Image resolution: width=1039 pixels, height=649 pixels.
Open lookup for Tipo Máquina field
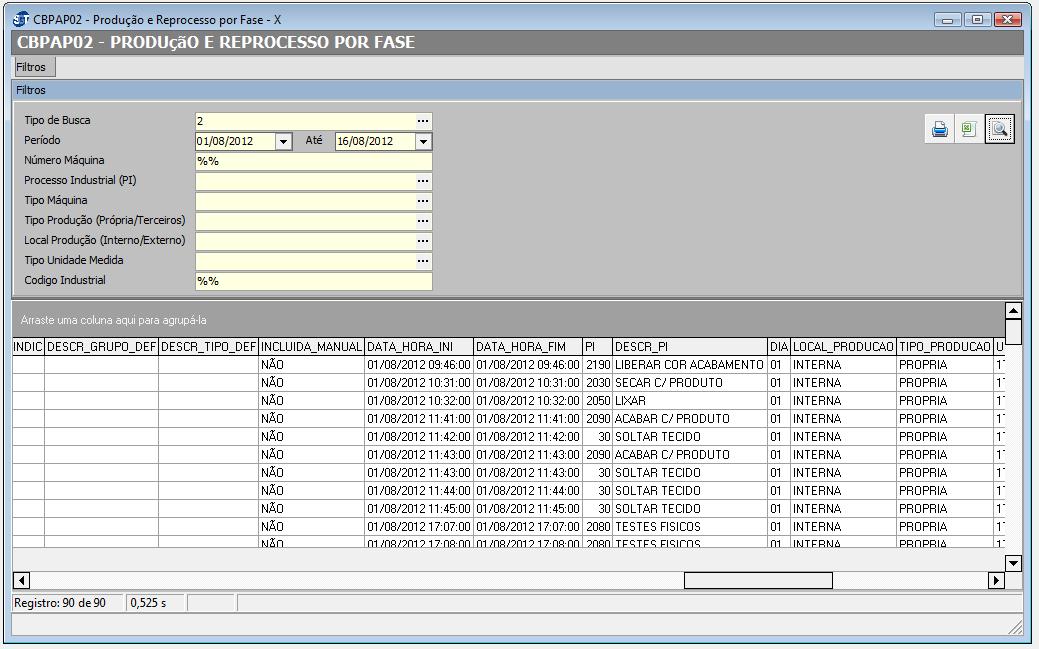(x=423, y=201)
